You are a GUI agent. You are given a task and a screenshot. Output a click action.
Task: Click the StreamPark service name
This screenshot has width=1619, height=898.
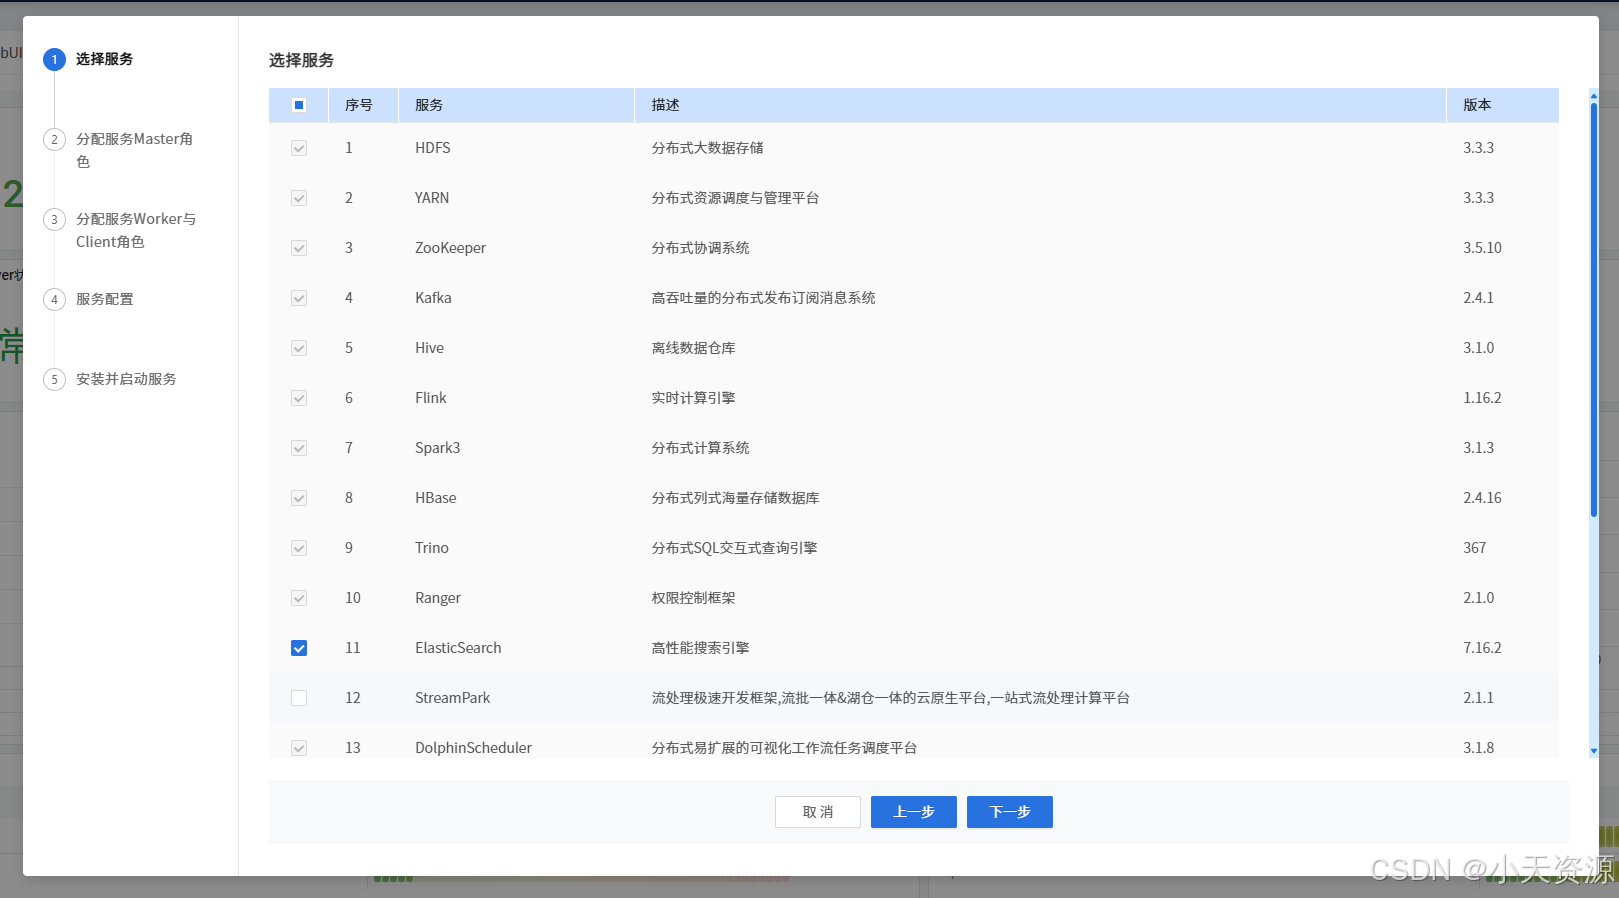[x=453, y=698]
